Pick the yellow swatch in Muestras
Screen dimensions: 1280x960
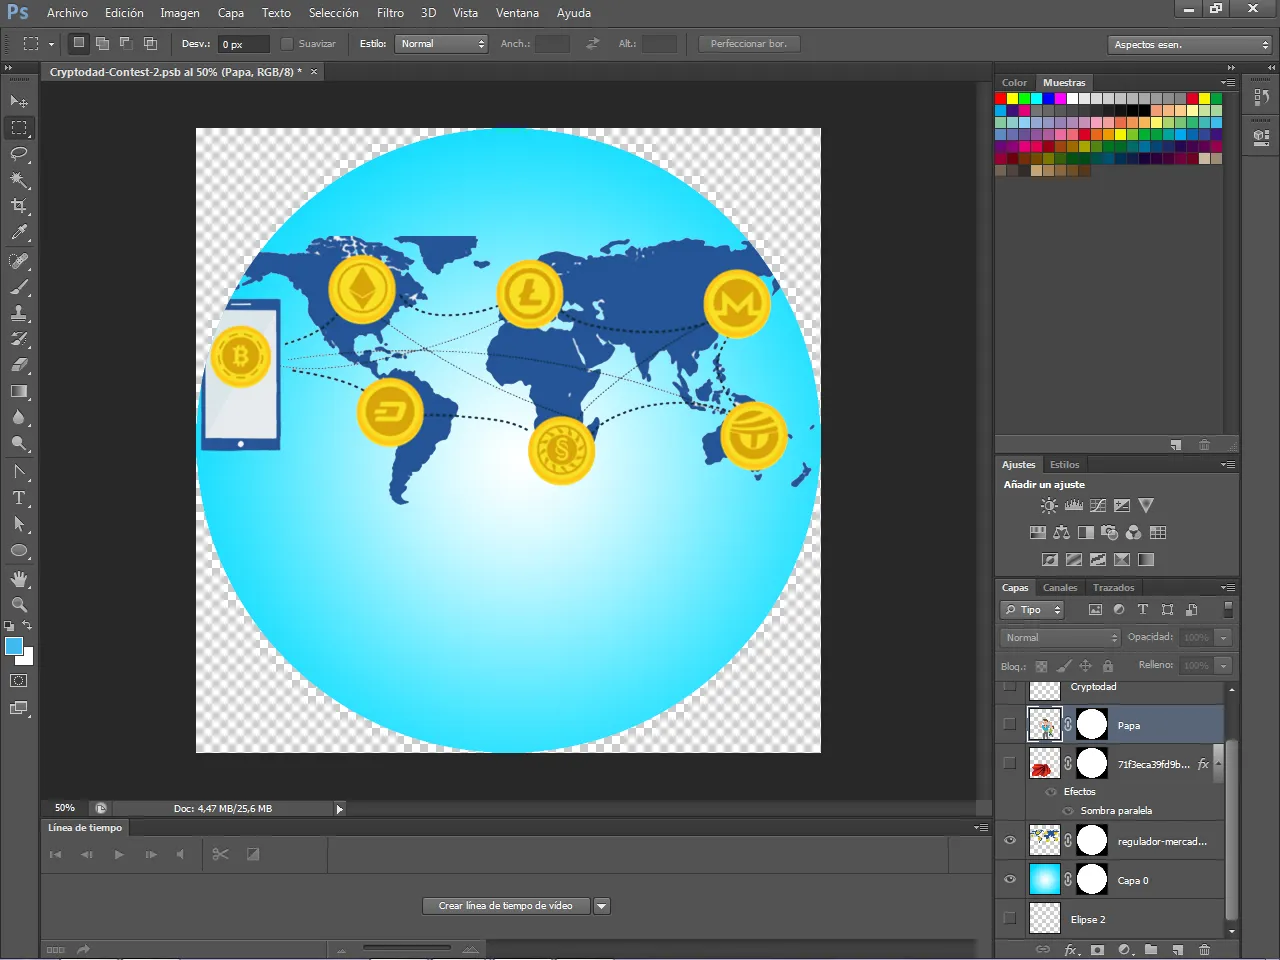click(x=1012, y=99)
